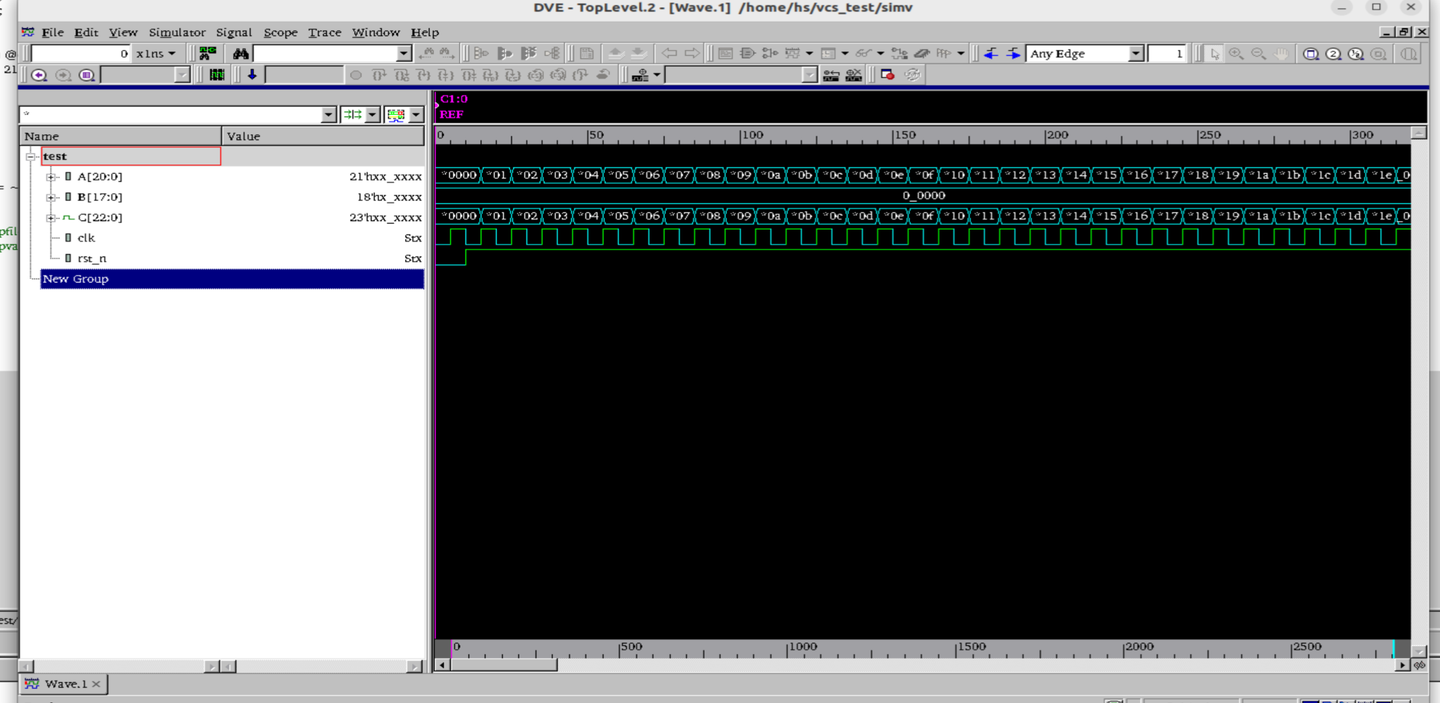Click the red-dot breakpoint icon
Screen dimensions: 1440x703
tap(887, 75)
